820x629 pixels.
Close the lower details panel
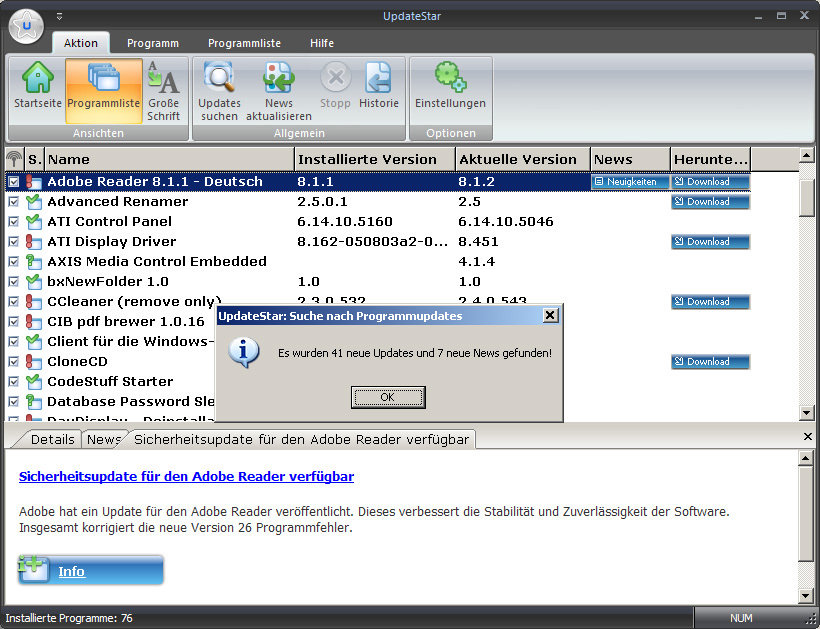click(x=807, y=436)
